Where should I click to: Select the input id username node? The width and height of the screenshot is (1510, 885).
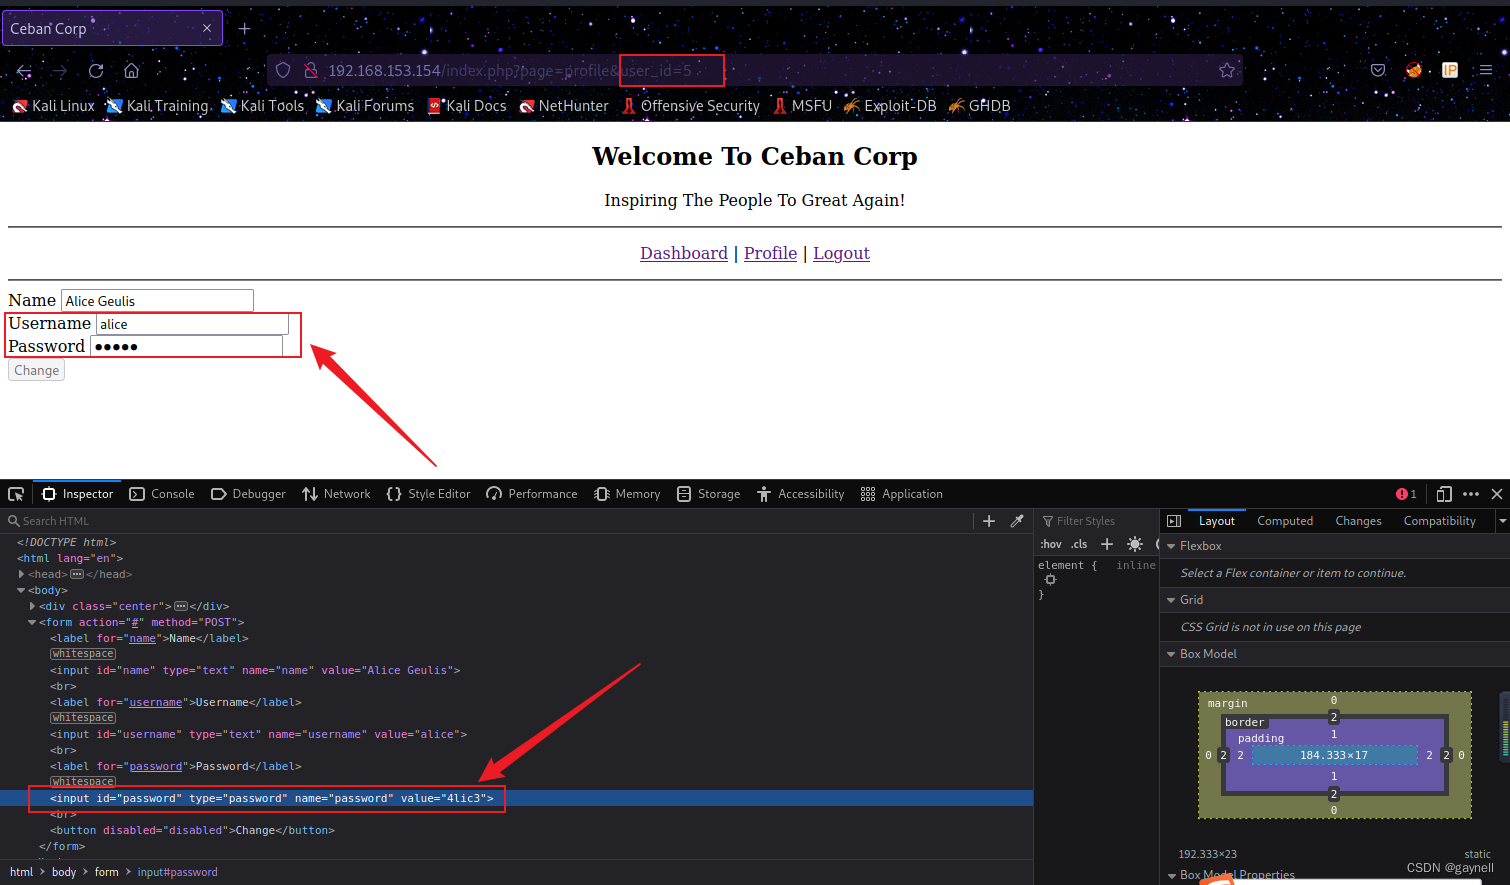258,734
